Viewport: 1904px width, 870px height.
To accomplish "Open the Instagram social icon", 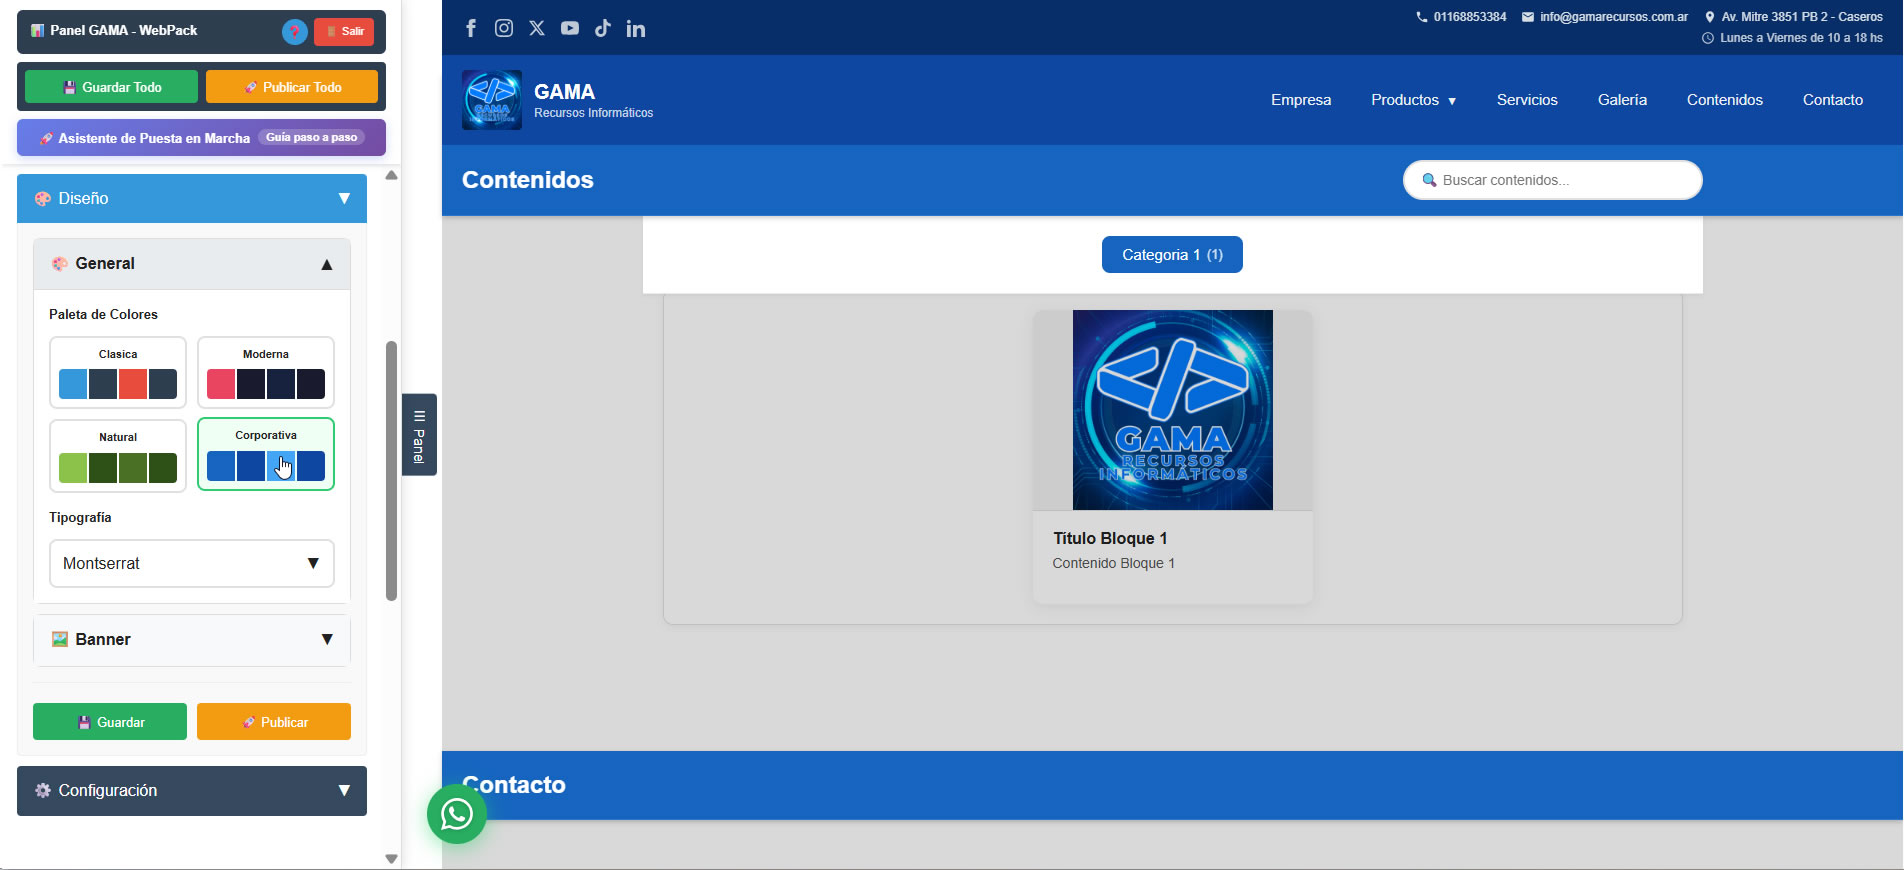I will (x=504, y=28).
